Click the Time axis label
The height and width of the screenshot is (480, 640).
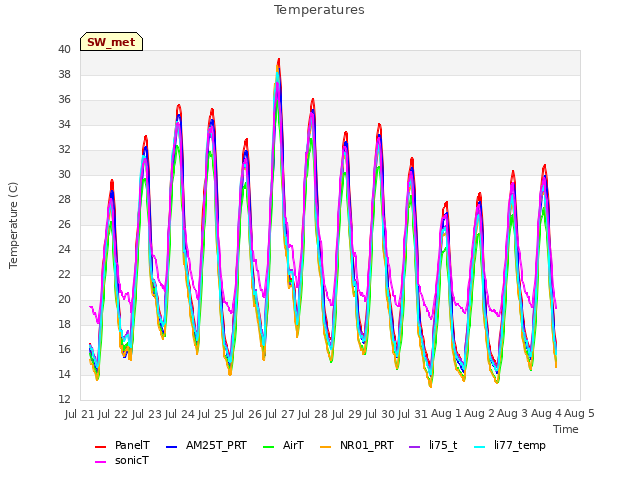click(566, 429)
